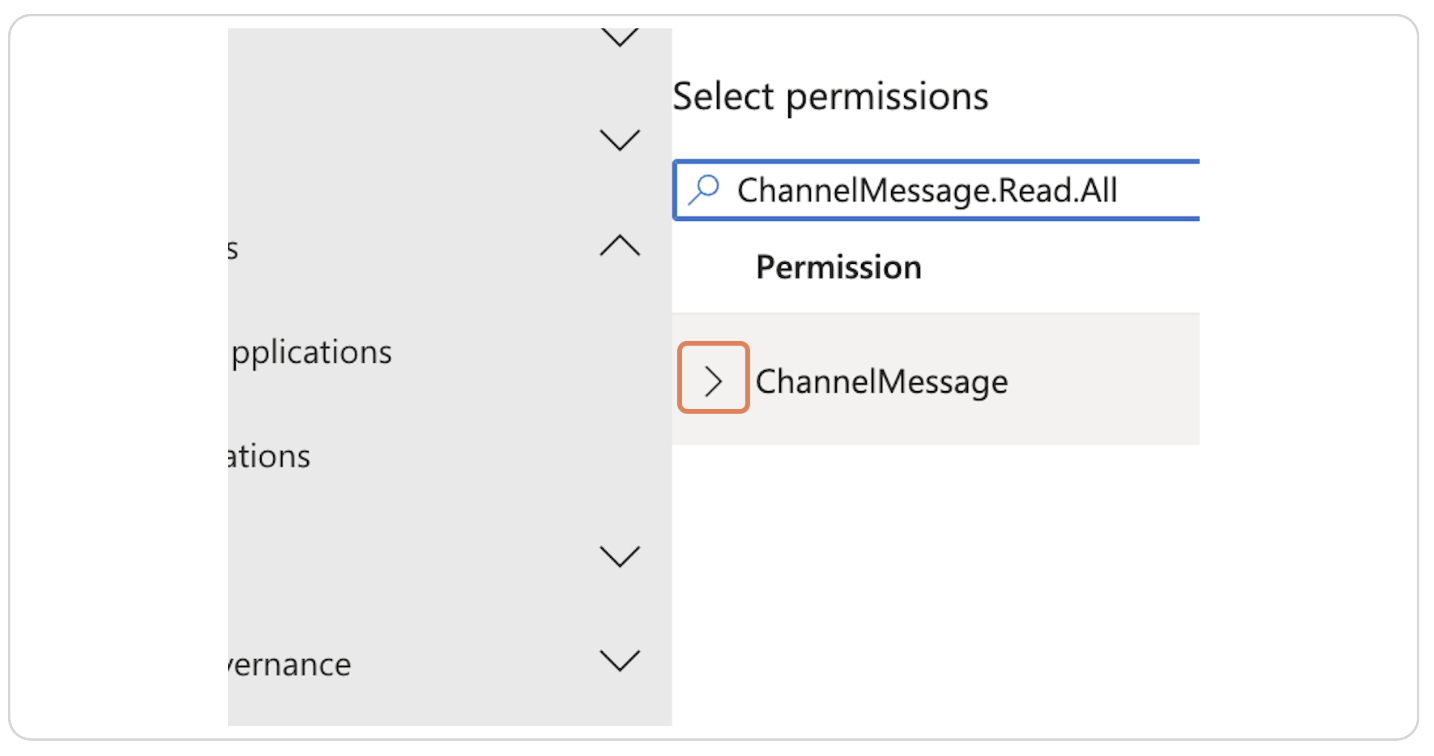Image resolution: width=1434 pixels, height=756 pixels.
Task: Click blank area of ChannelMessage row right of label
Action: (x=1100, y=381)
